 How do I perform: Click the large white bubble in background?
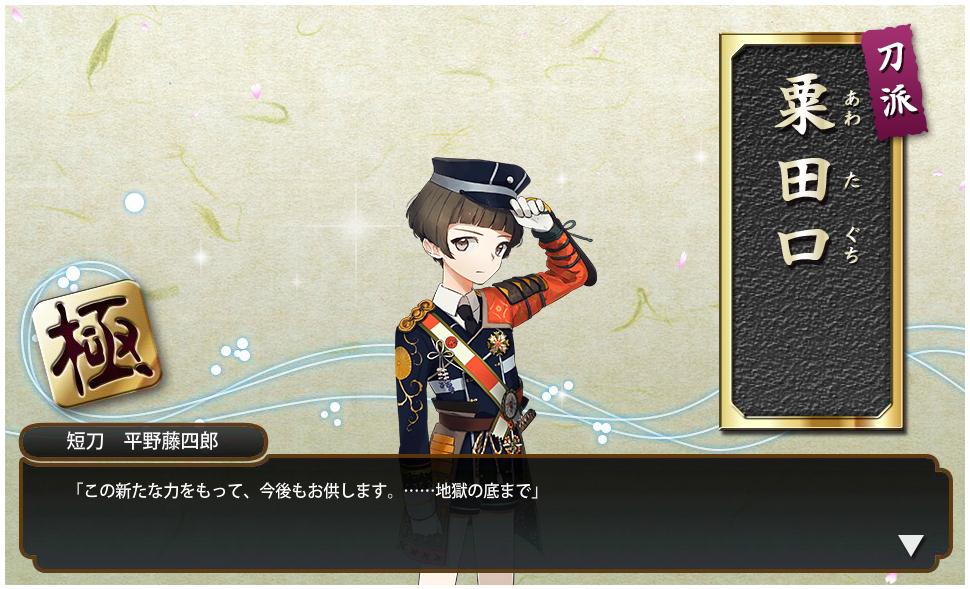pyautogui.click(x=134, y=202)
